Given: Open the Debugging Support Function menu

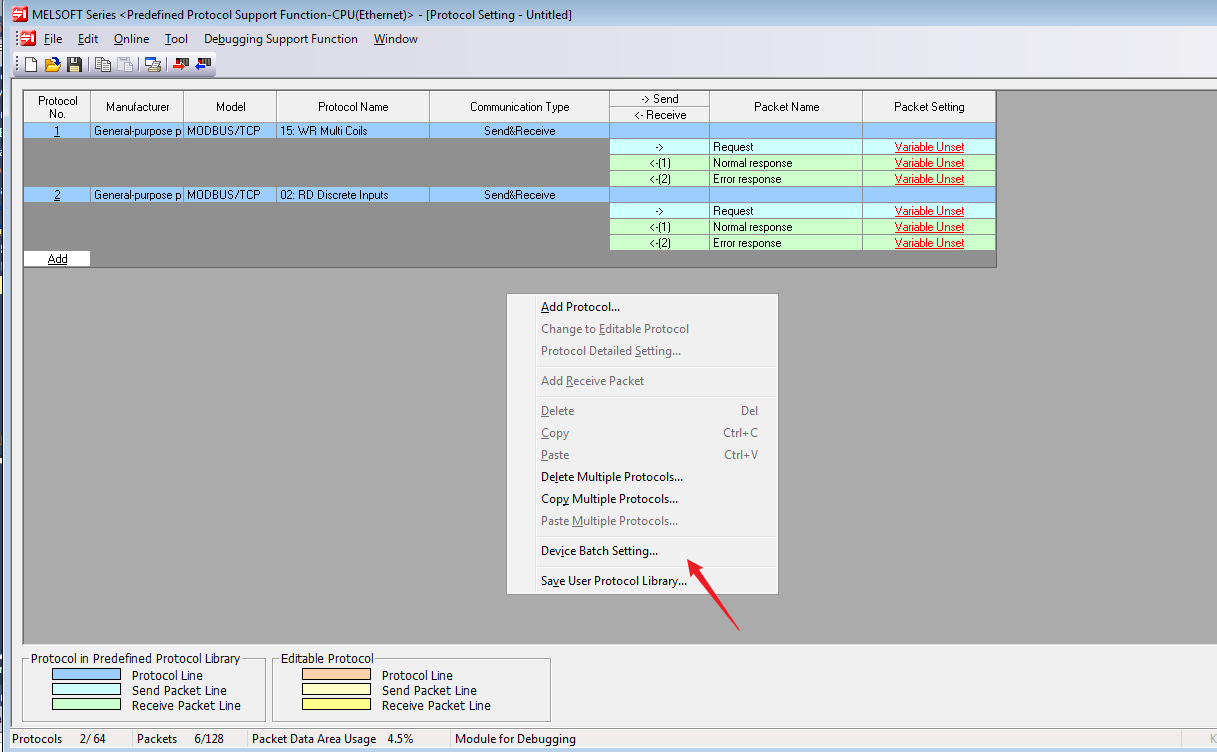Looking at the screenshot, I should click(280, 39).
